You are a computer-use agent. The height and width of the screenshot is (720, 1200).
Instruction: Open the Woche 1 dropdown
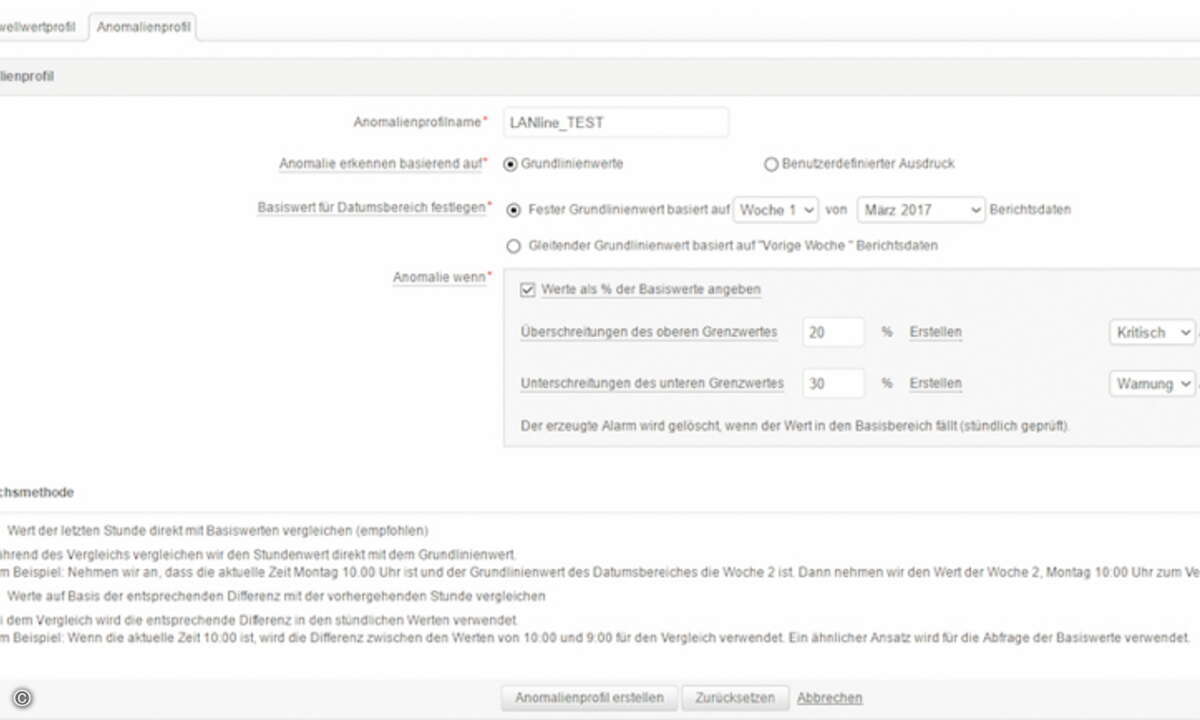point(777,210)
